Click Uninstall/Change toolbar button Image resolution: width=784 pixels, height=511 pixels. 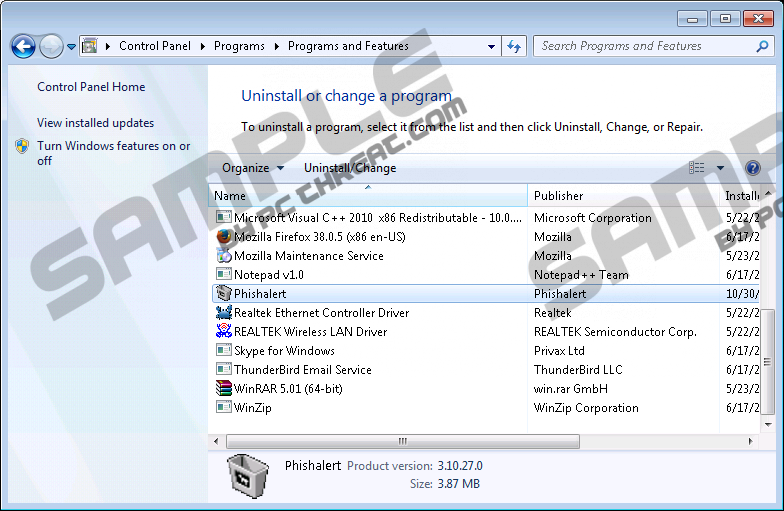coord(350,168)
